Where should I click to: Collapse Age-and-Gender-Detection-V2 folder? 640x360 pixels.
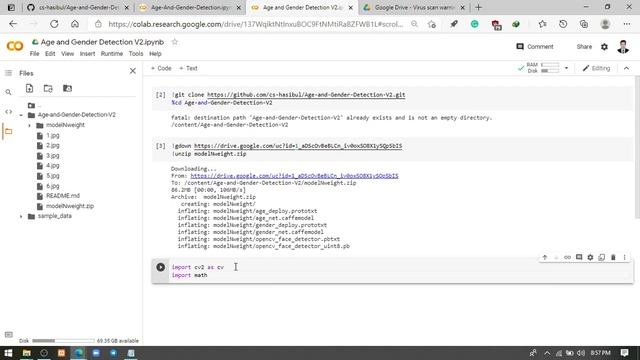click(x=21, y=115)
